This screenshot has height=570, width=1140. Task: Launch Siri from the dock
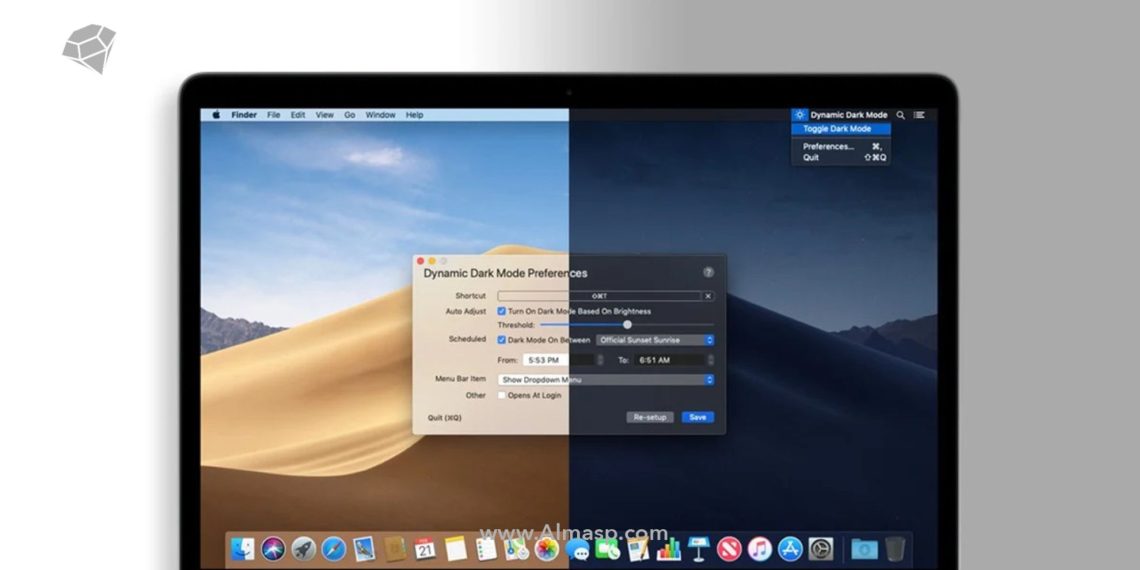pyautogui.click(x=273, y=549)
